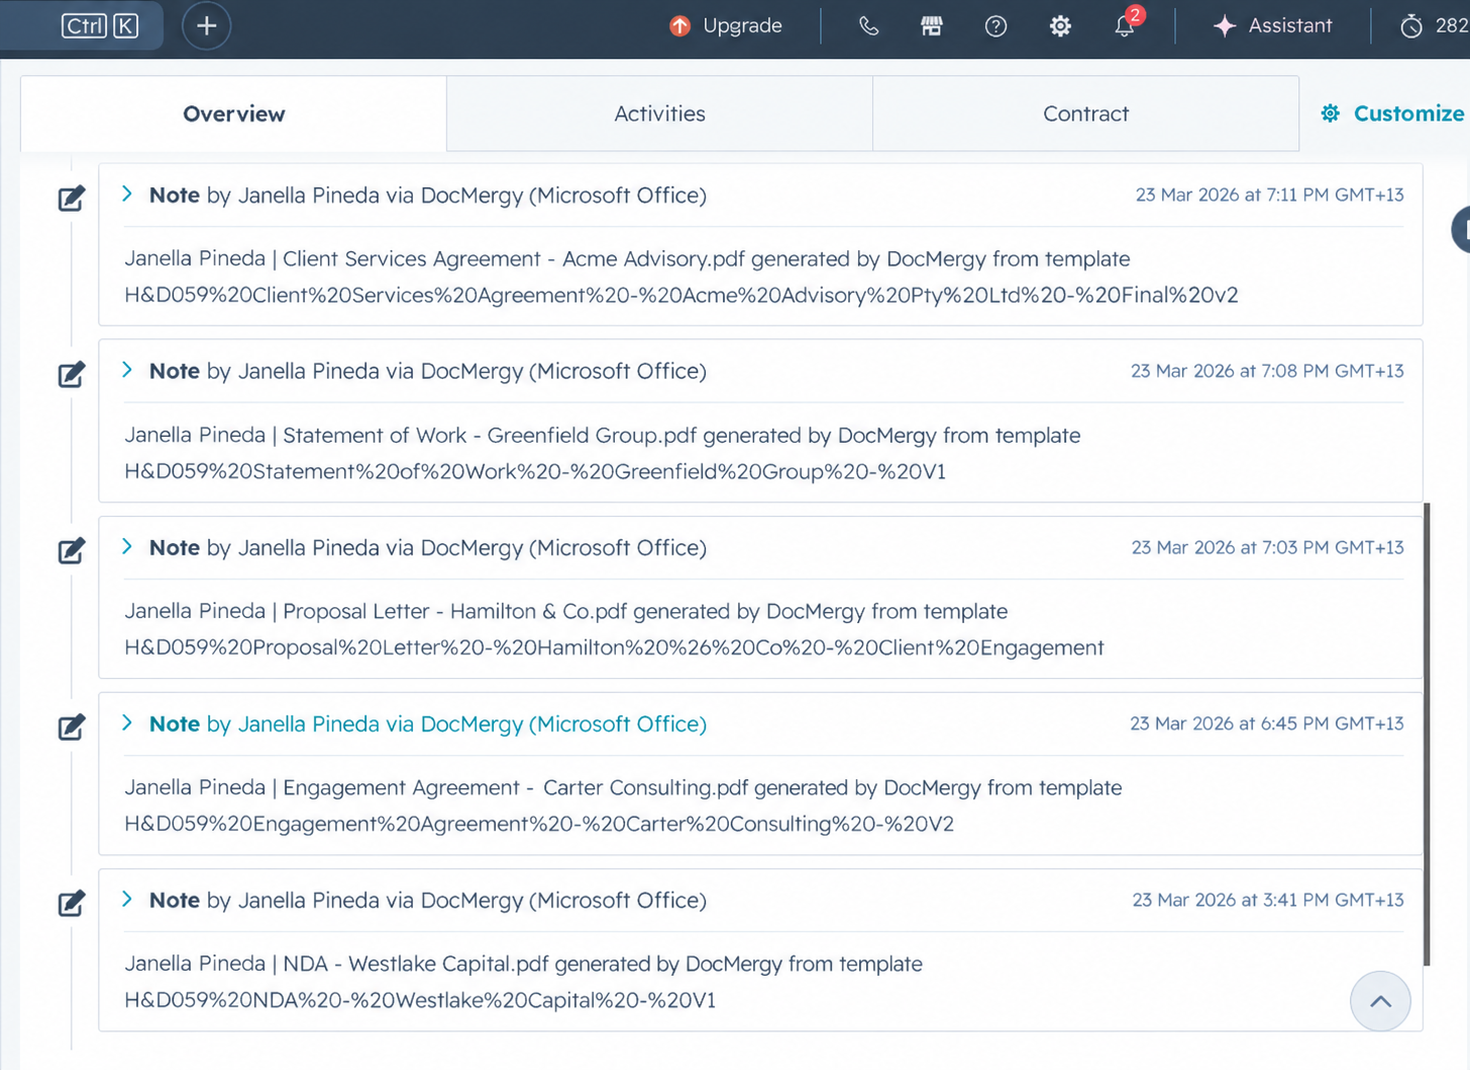The height and width of the screenshot is (1070, 1470).
Task: Click the Upgrade arrow button
Action: pos(726,26)
